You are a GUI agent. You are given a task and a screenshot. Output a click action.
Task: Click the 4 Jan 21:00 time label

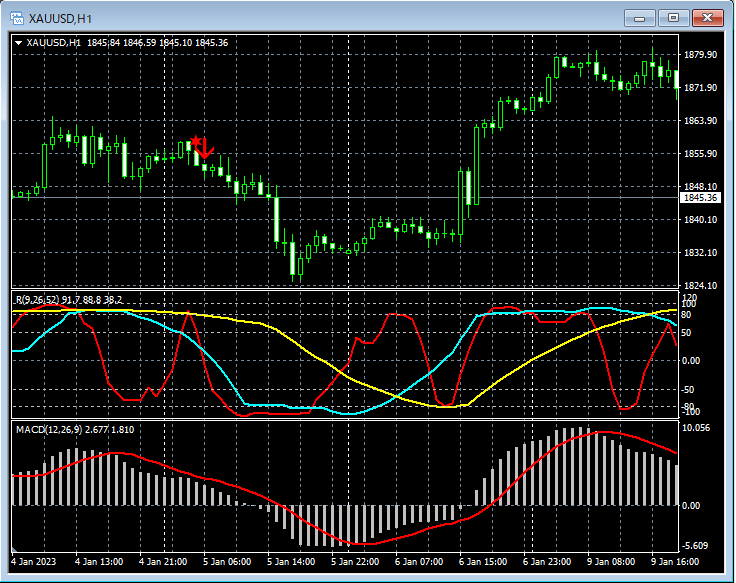click(163, 562)
